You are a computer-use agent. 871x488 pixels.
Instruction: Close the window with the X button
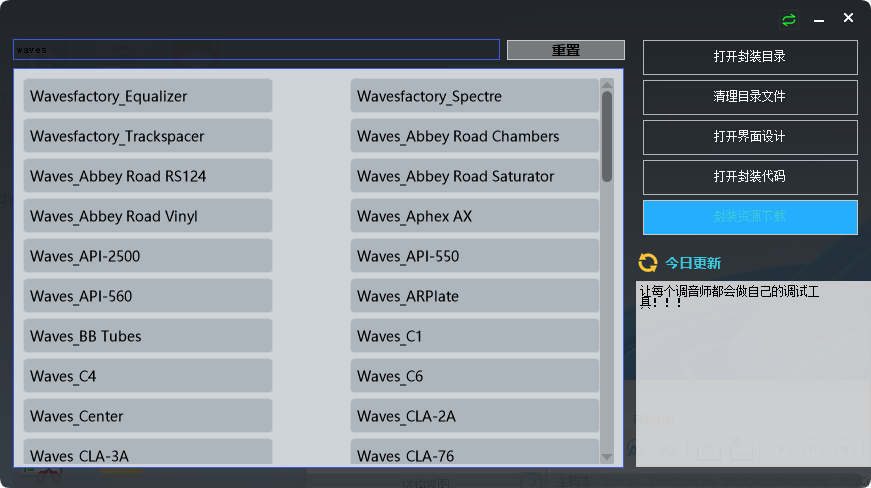848,18
